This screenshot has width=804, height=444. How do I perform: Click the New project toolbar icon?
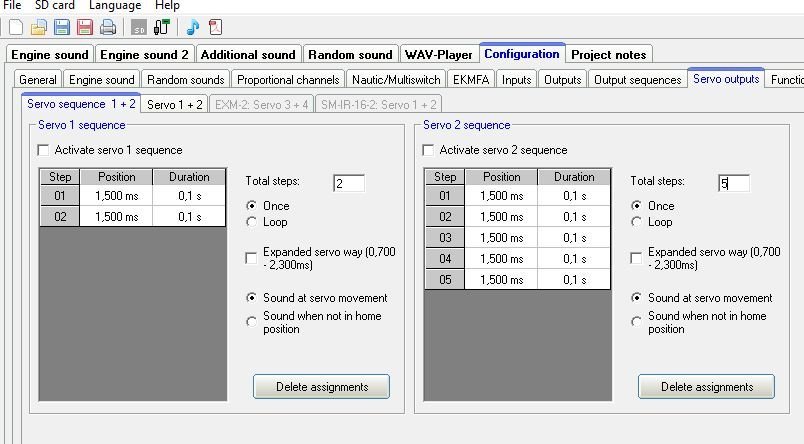pyautogui.click(x=15, y=27)
